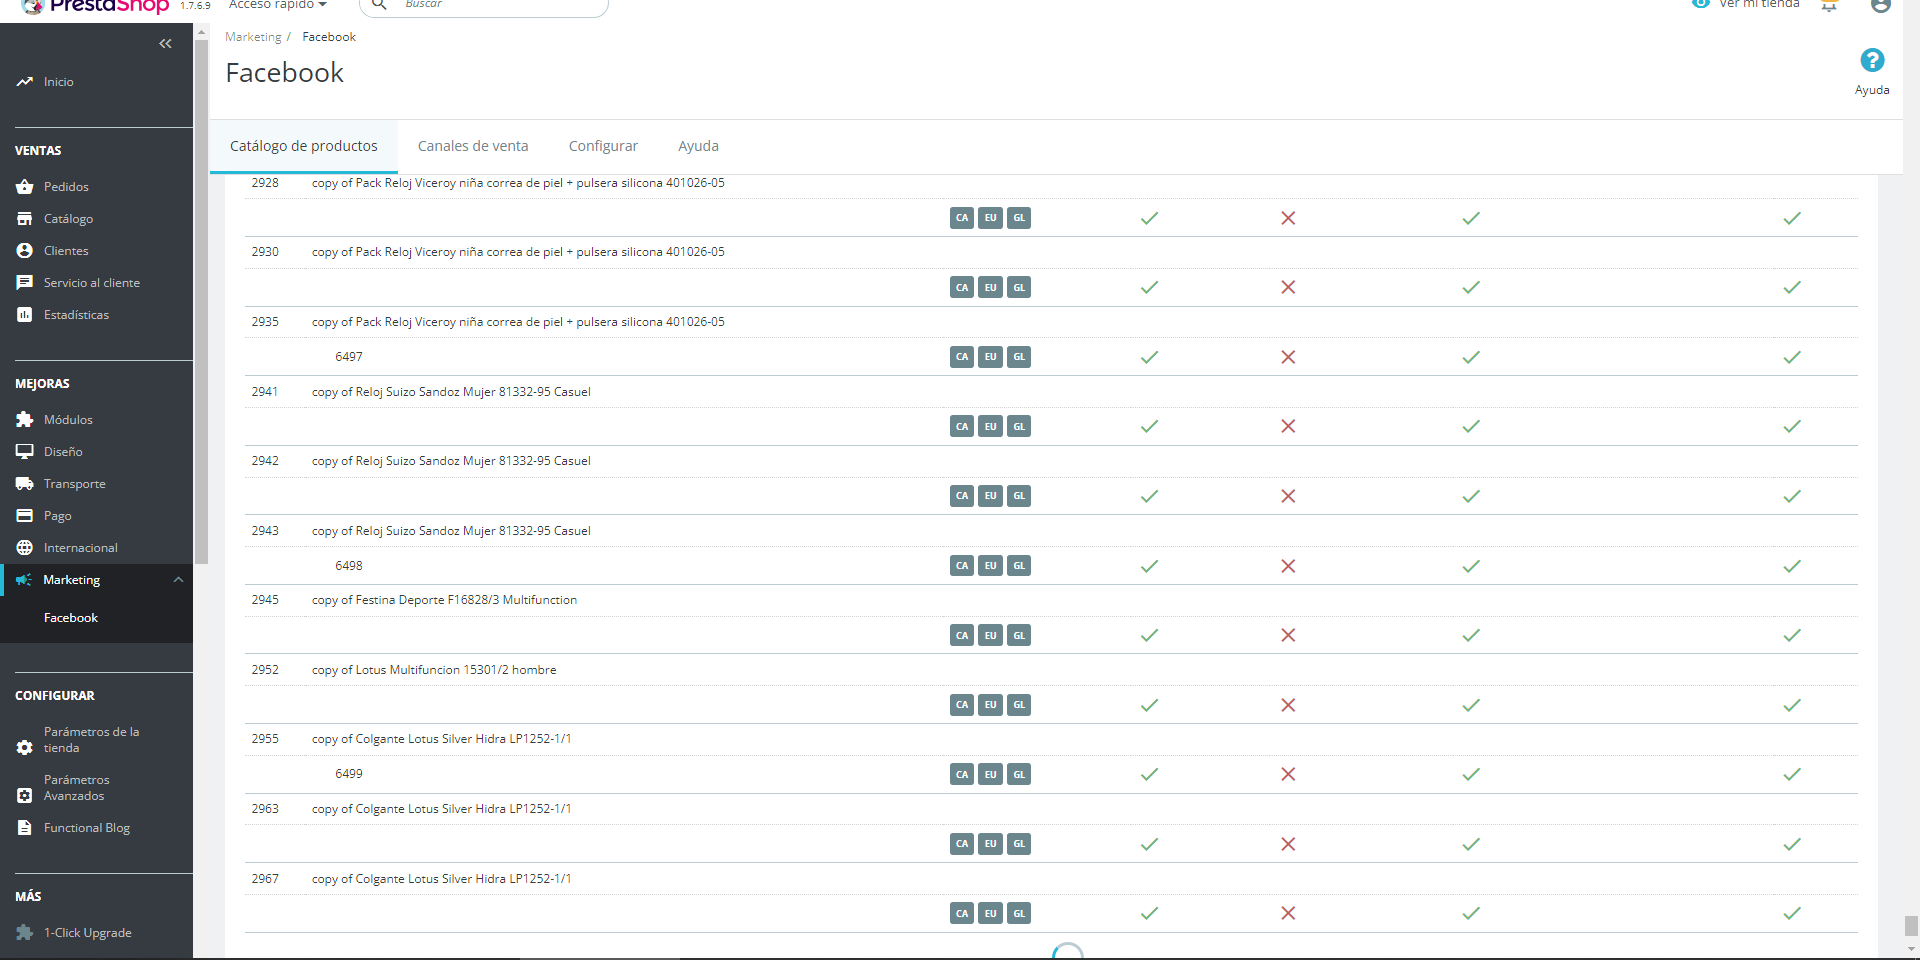The width and height of the screenshot is (1920, 960).
Task: Open the Acceso rápido dropdown
Action: pyautogui.click(x=278, y=4)
